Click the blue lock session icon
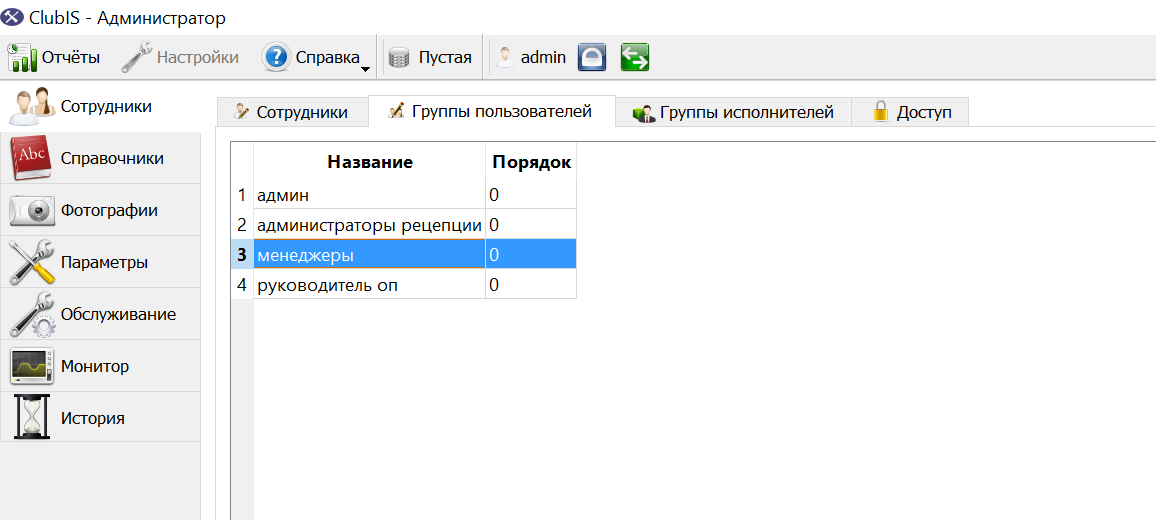The height and width of the screenshot is (520, 1156). [592, 57]
